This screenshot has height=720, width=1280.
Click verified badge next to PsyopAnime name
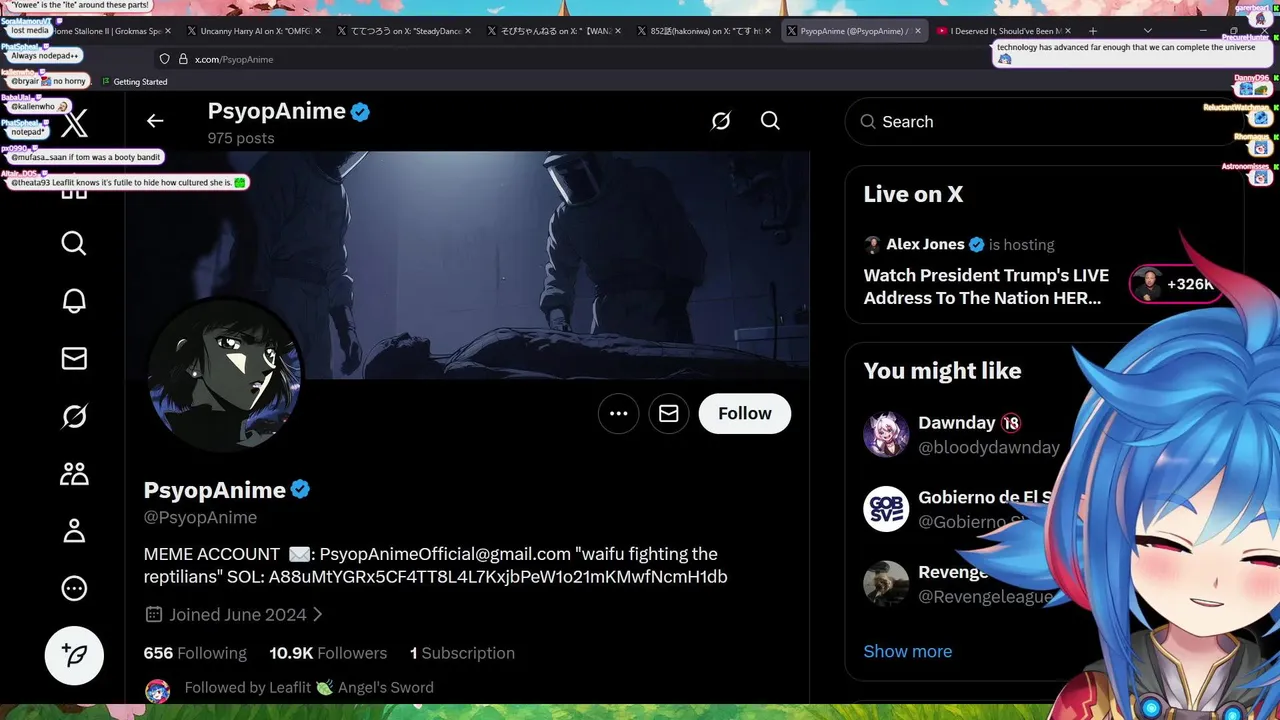300,490
